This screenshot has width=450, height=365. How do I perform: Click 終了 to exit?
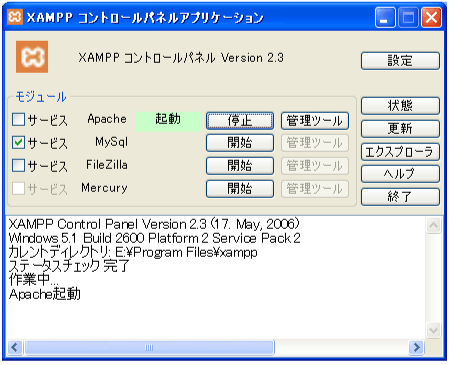click(x=400, y=197)
